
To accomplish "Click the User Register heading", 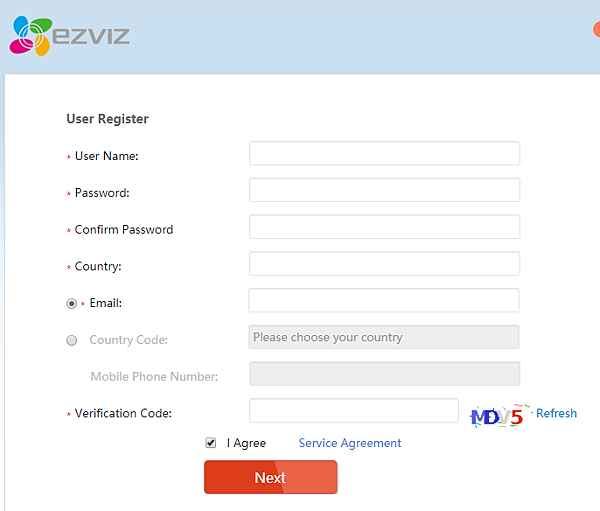I will pos(108,119).
